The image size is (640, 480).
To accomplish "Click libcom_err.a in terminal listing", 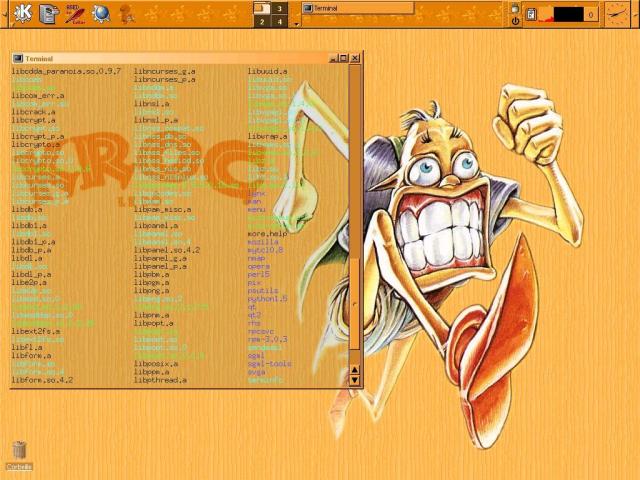I will 38,96.
